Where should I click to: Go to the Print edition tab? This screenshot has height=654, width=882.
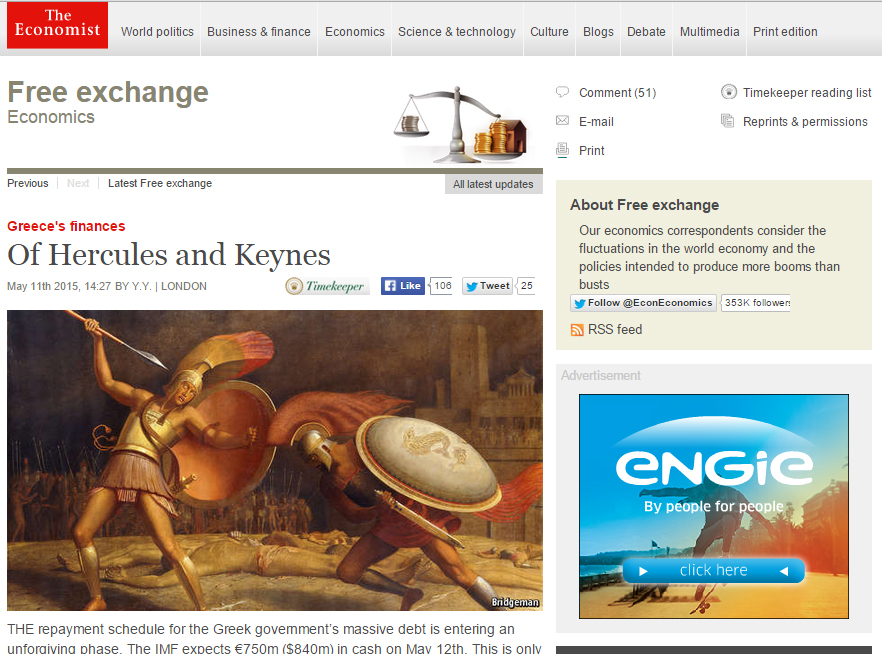[785, 32]
